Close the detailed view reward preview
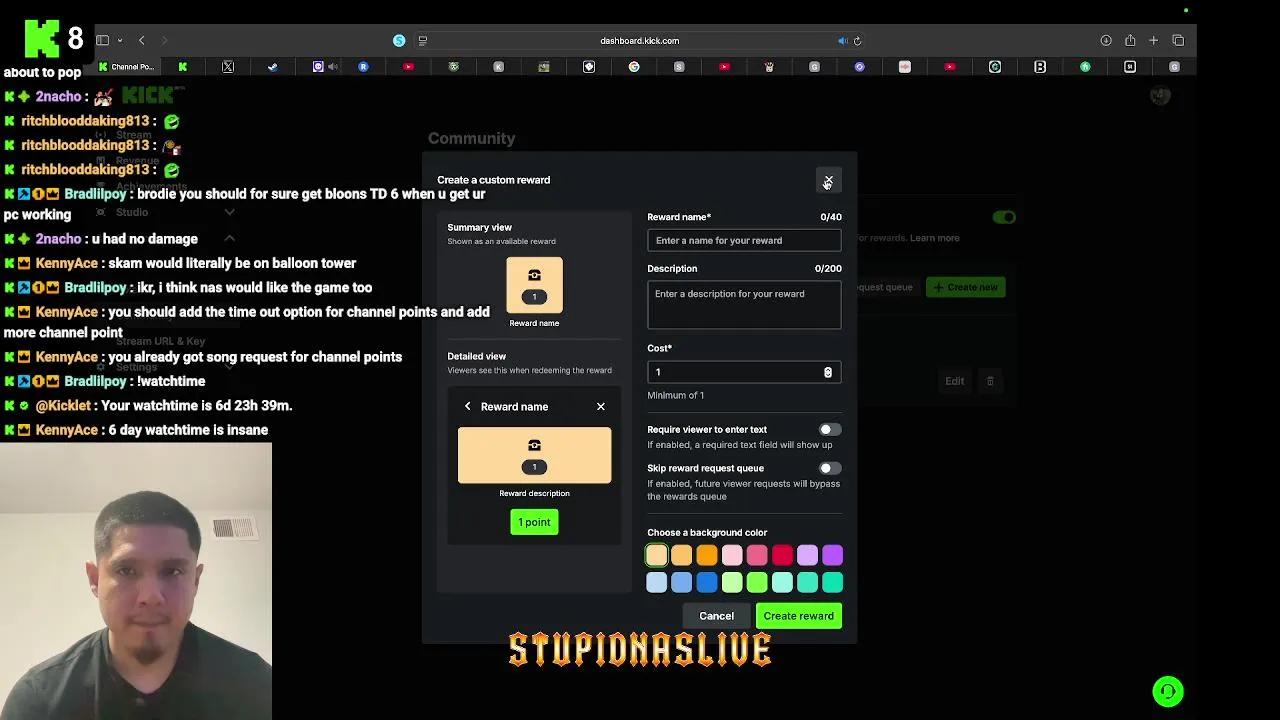 click(x=601, y=407)
